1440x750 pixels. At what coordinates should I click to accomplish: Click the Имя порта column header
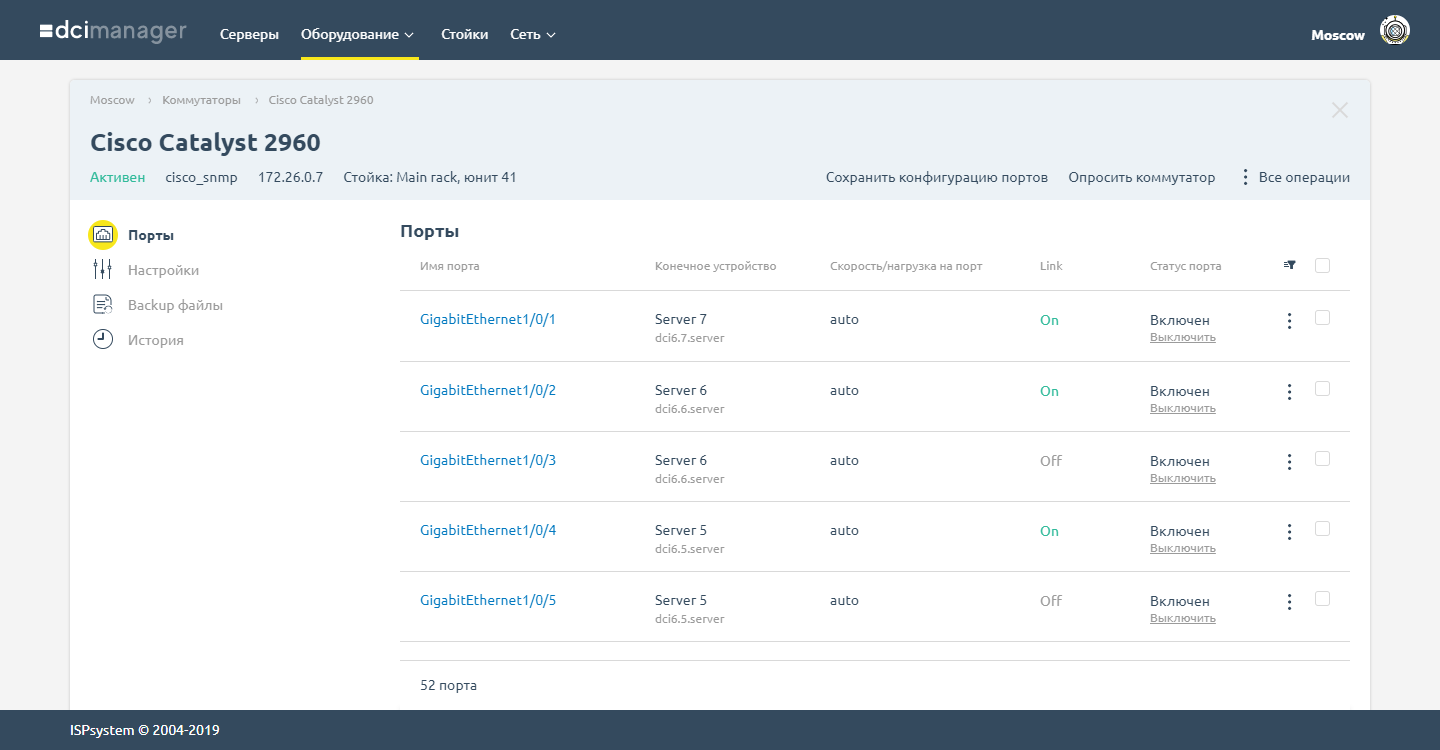coord(450,266)
